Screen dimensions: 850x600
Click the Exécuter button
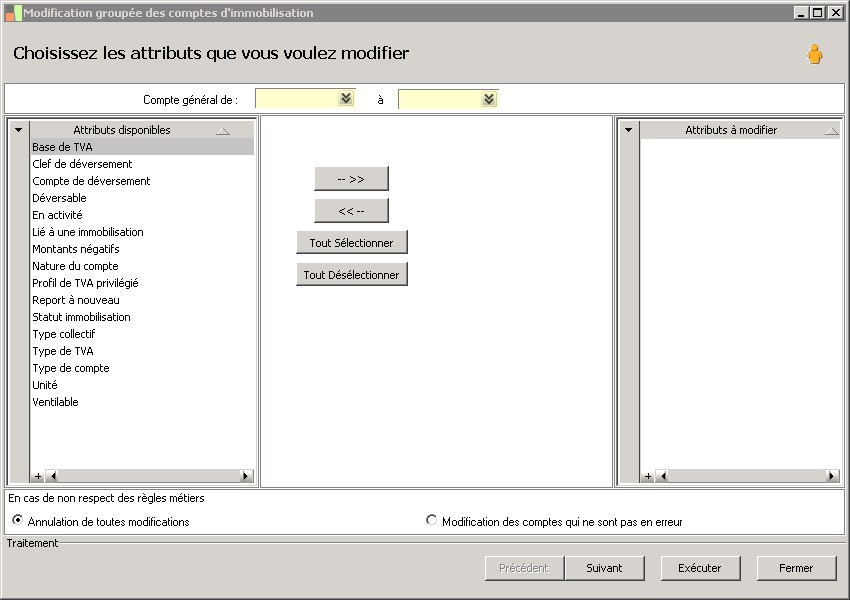click(x=700, y=568)
